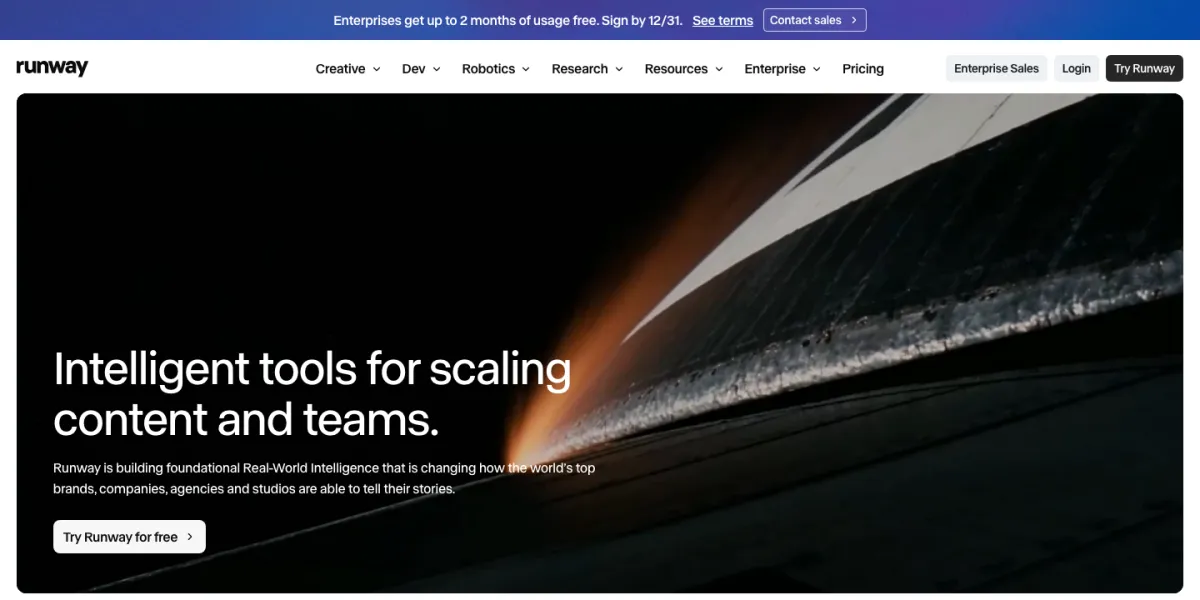Expand the Robotics chevron arrow
Viewport: 1200px width, 600px height.
526,69
